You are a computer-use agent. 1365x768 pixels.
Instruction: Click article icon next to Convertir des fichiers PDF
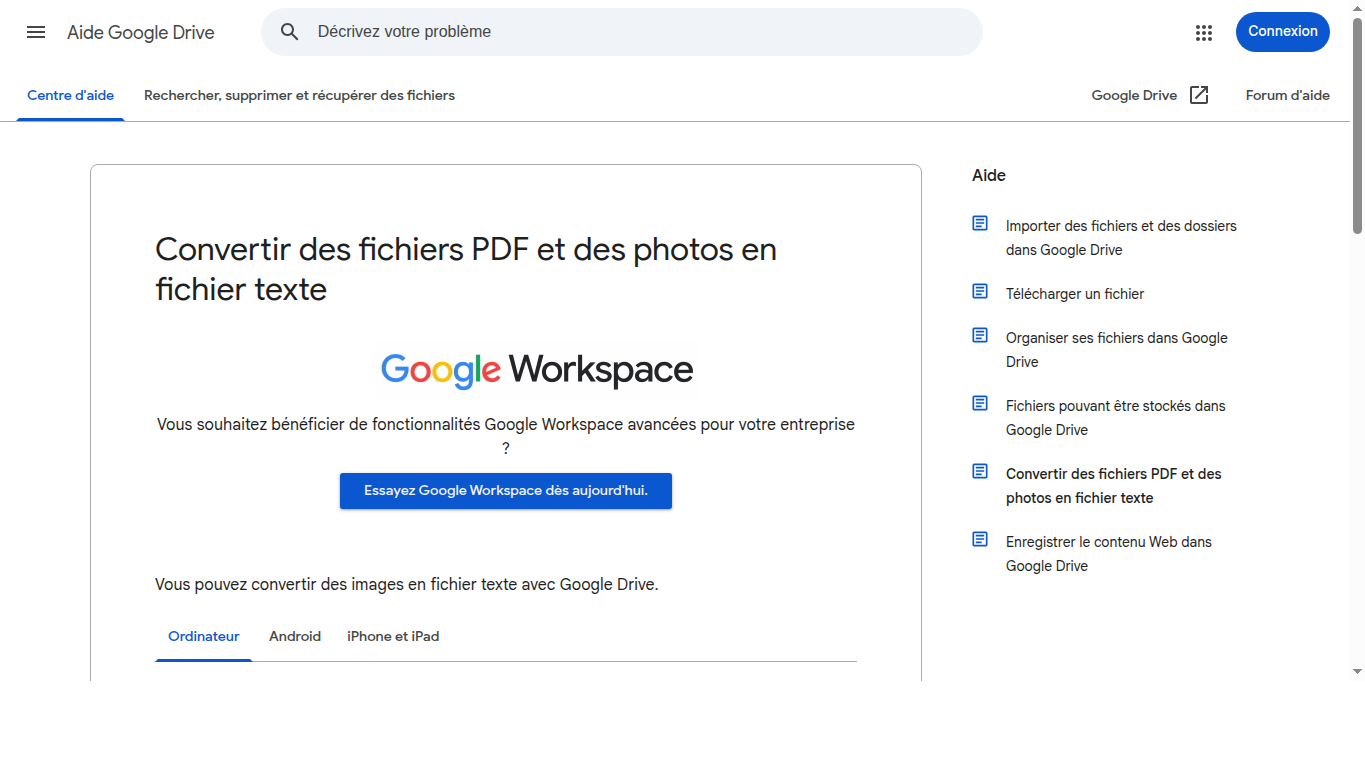tap(980, 471)
